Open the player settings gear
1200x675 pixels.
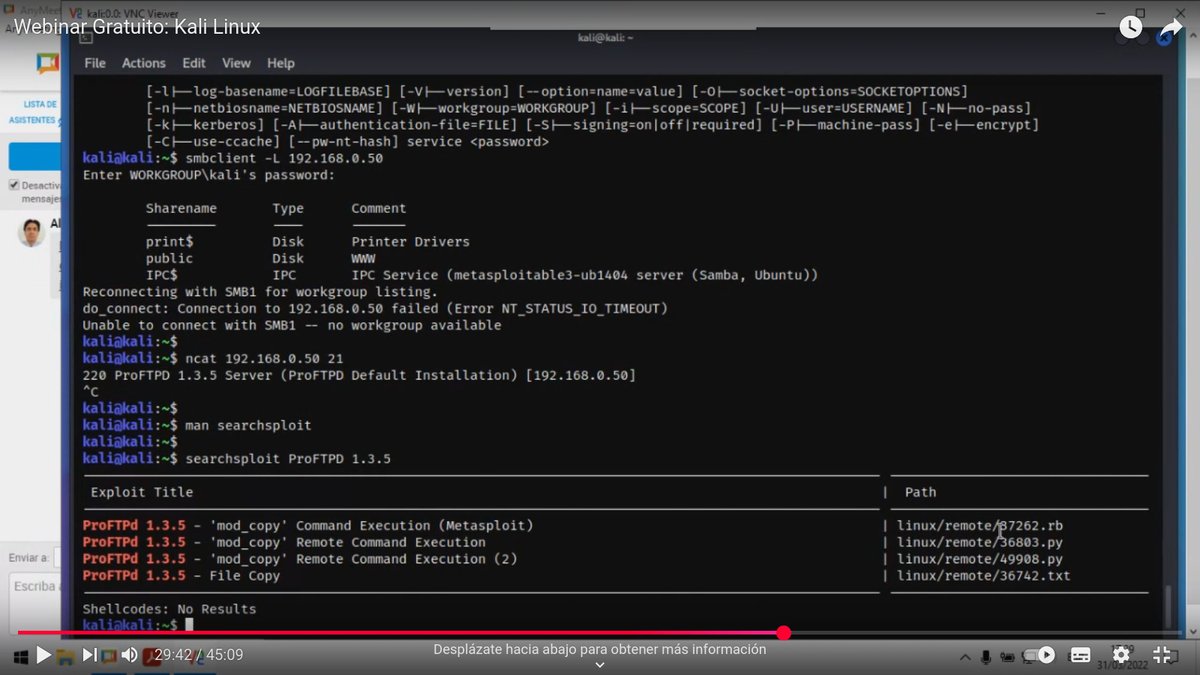coord(1121,655)
